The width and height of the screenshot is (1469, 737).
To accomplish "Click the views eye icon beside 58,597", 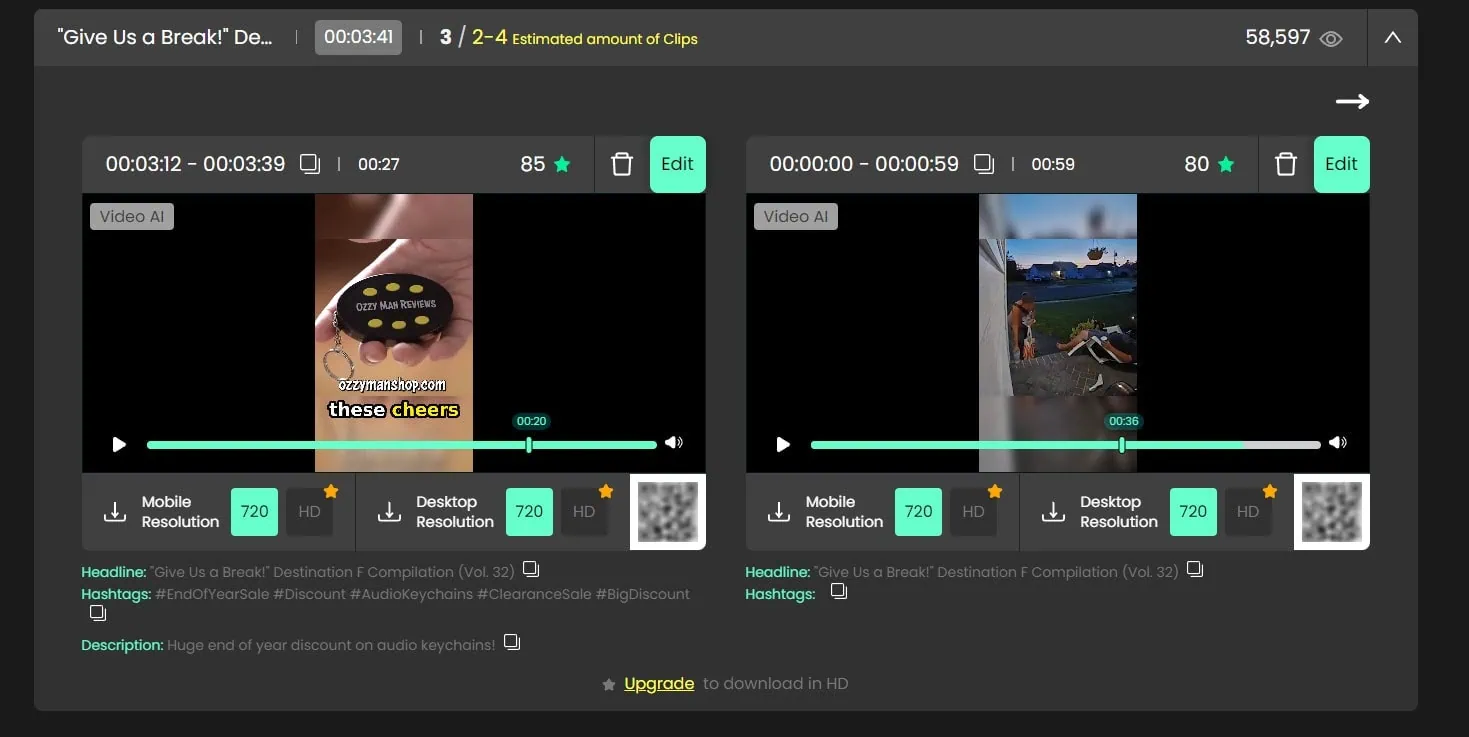I will (x=1330, y=39).
